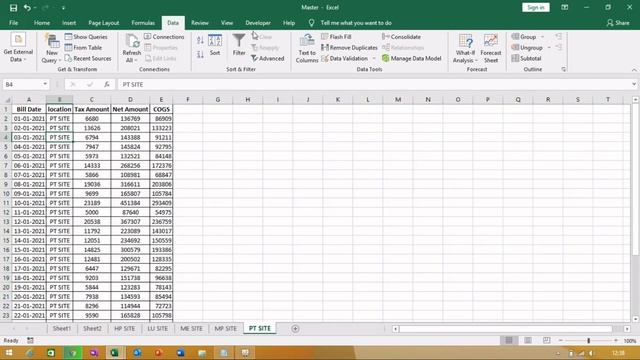Sort A to Z ascending
640x360 pixels.
pyautogui.click(x=200, y=40)
